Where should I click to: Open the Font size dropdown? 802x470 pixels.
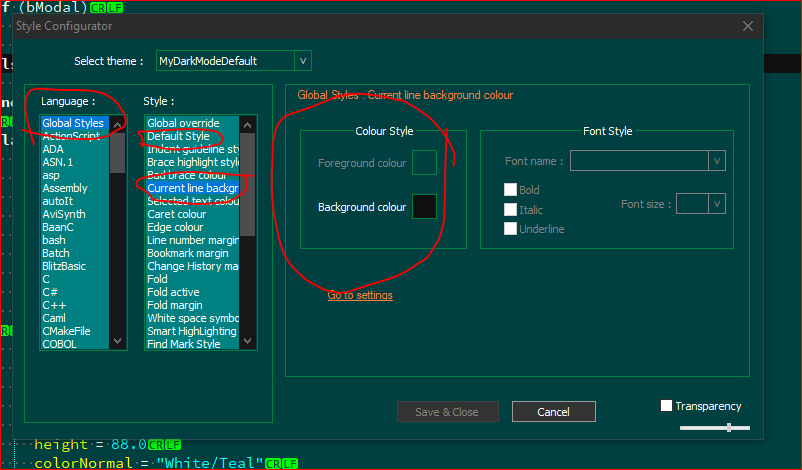717,204
